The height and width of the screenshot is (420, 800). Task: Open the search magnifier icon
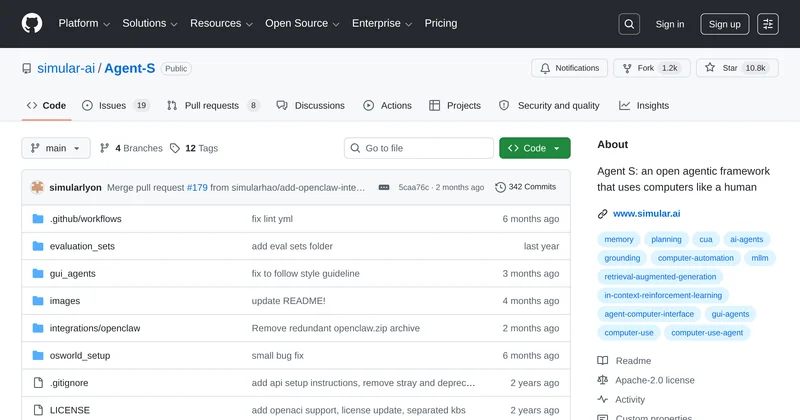click(629, 24)
